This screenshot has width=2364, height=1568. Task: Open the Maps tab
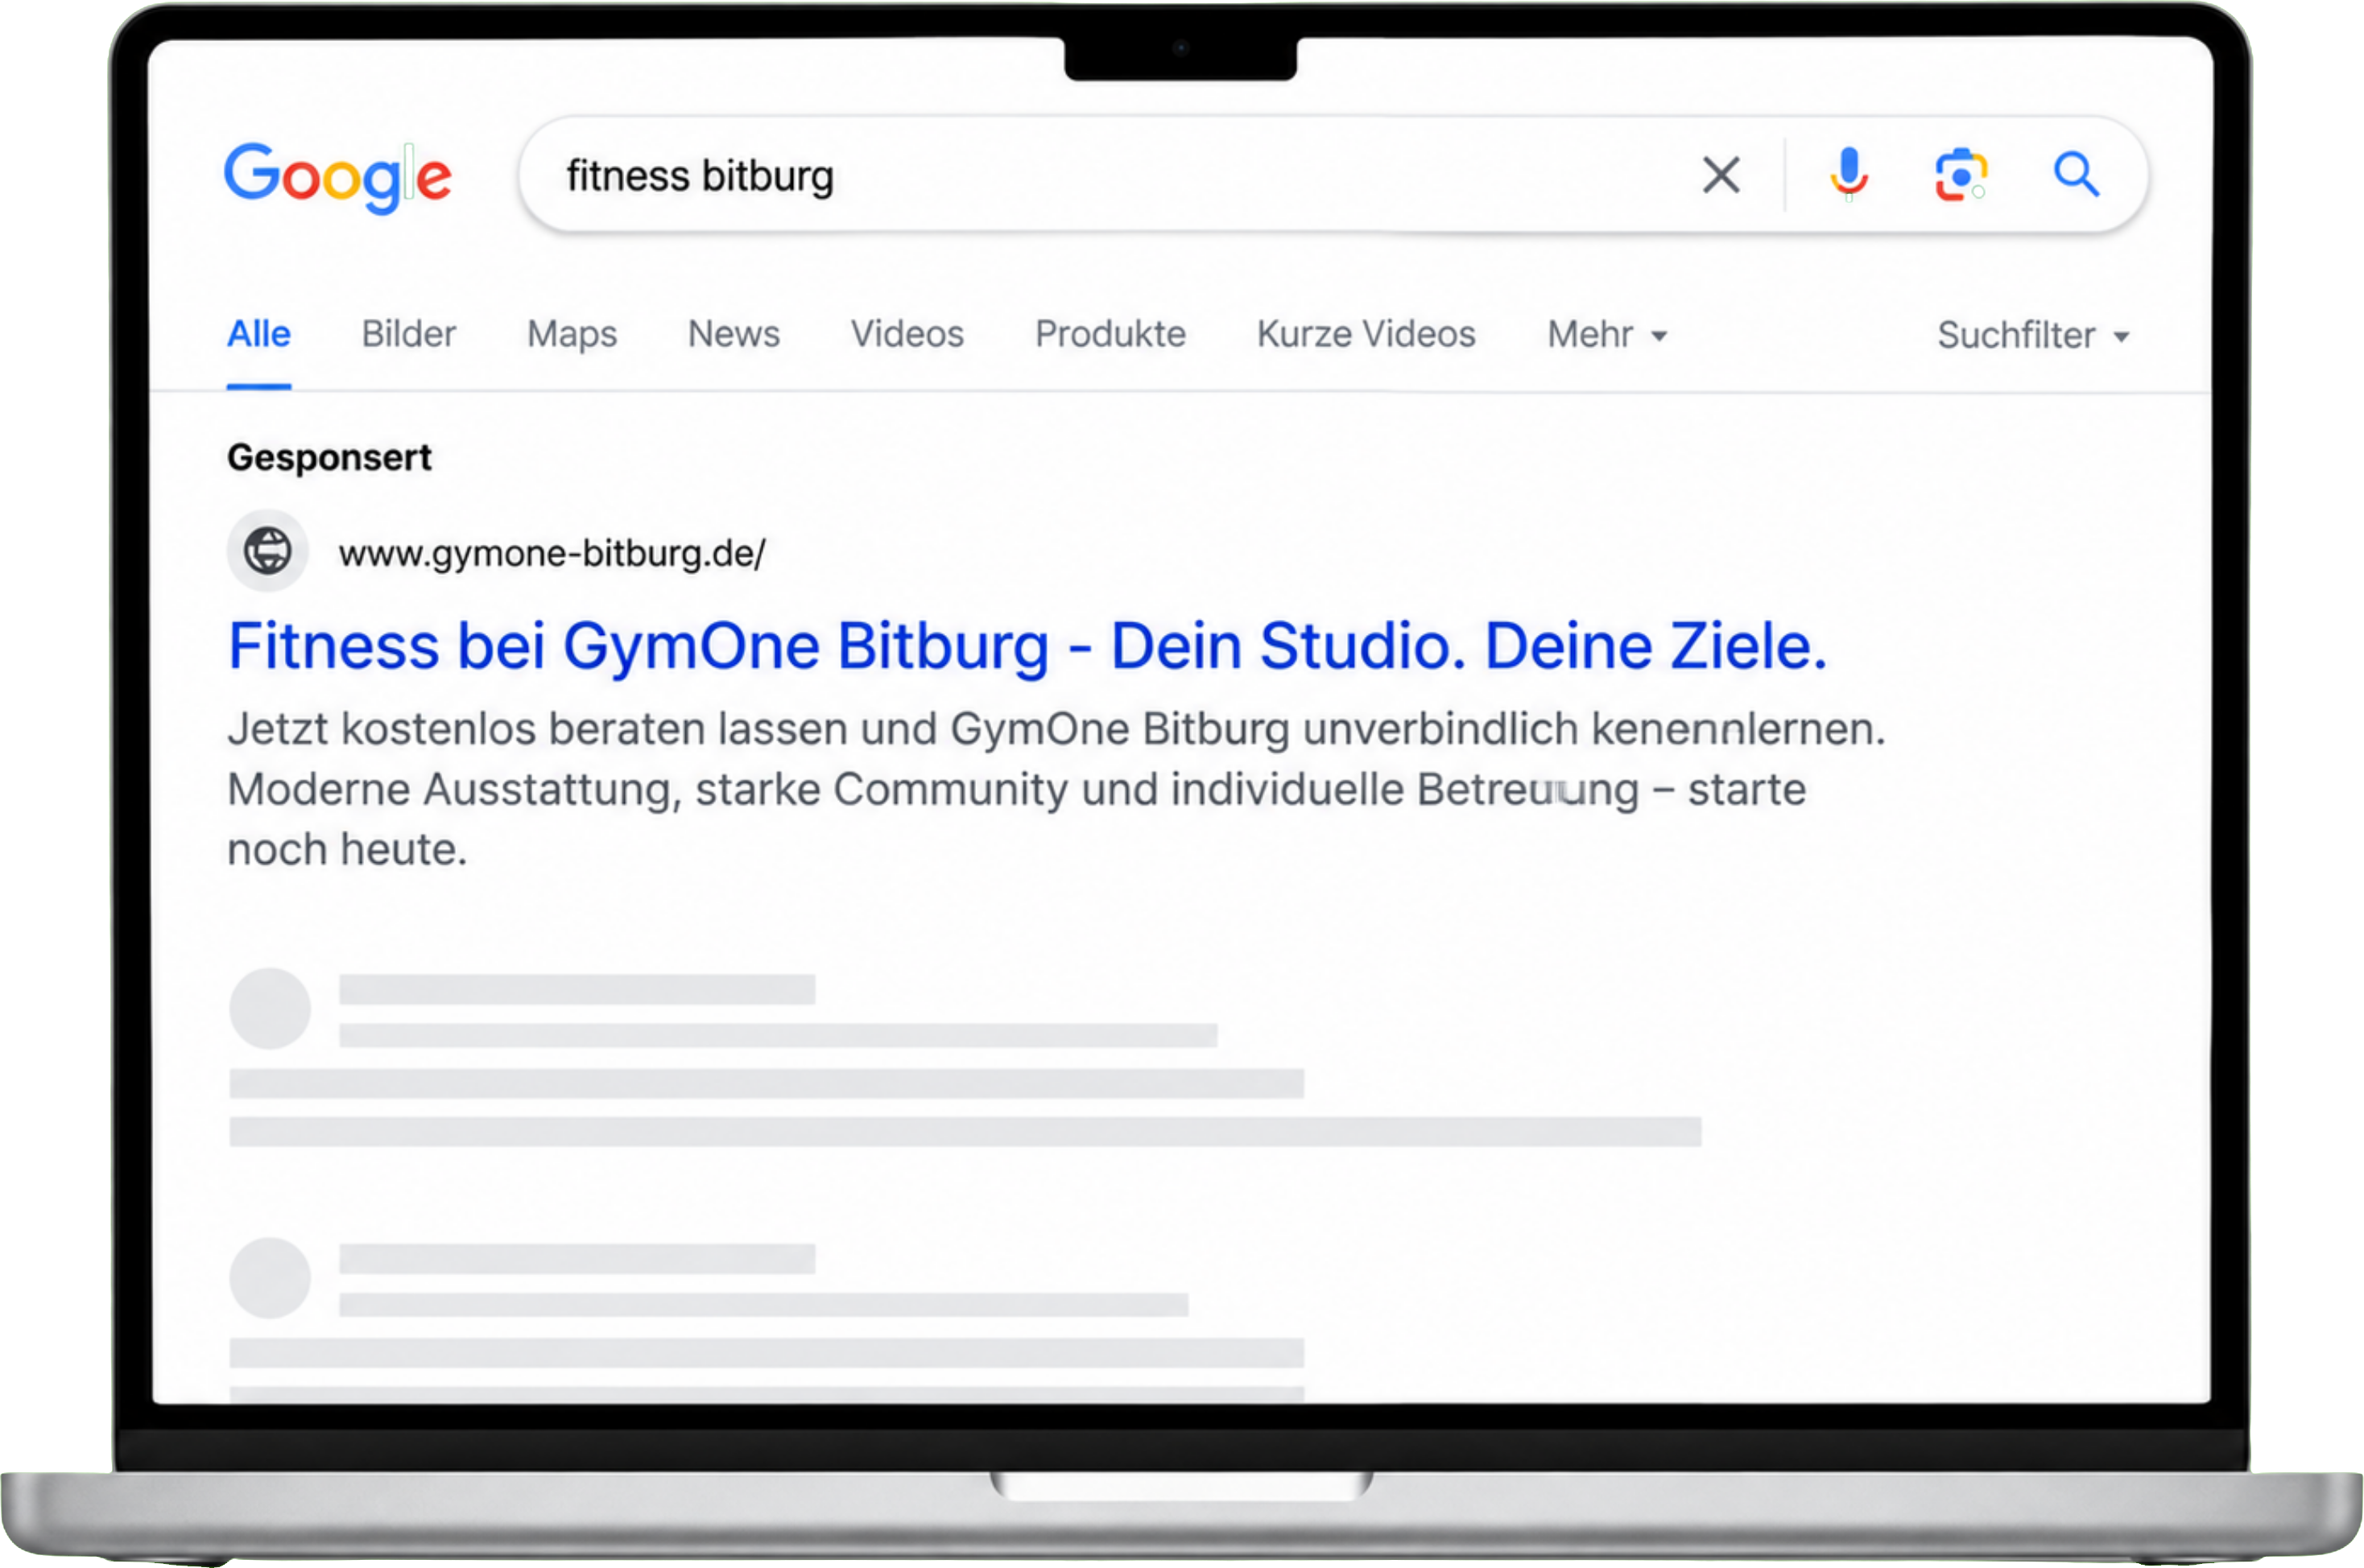572,335
